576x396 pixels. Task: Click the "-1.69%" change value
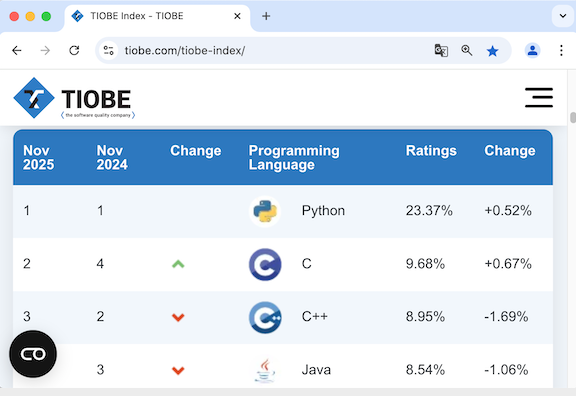pyautogui.click(x=506, y=316)
